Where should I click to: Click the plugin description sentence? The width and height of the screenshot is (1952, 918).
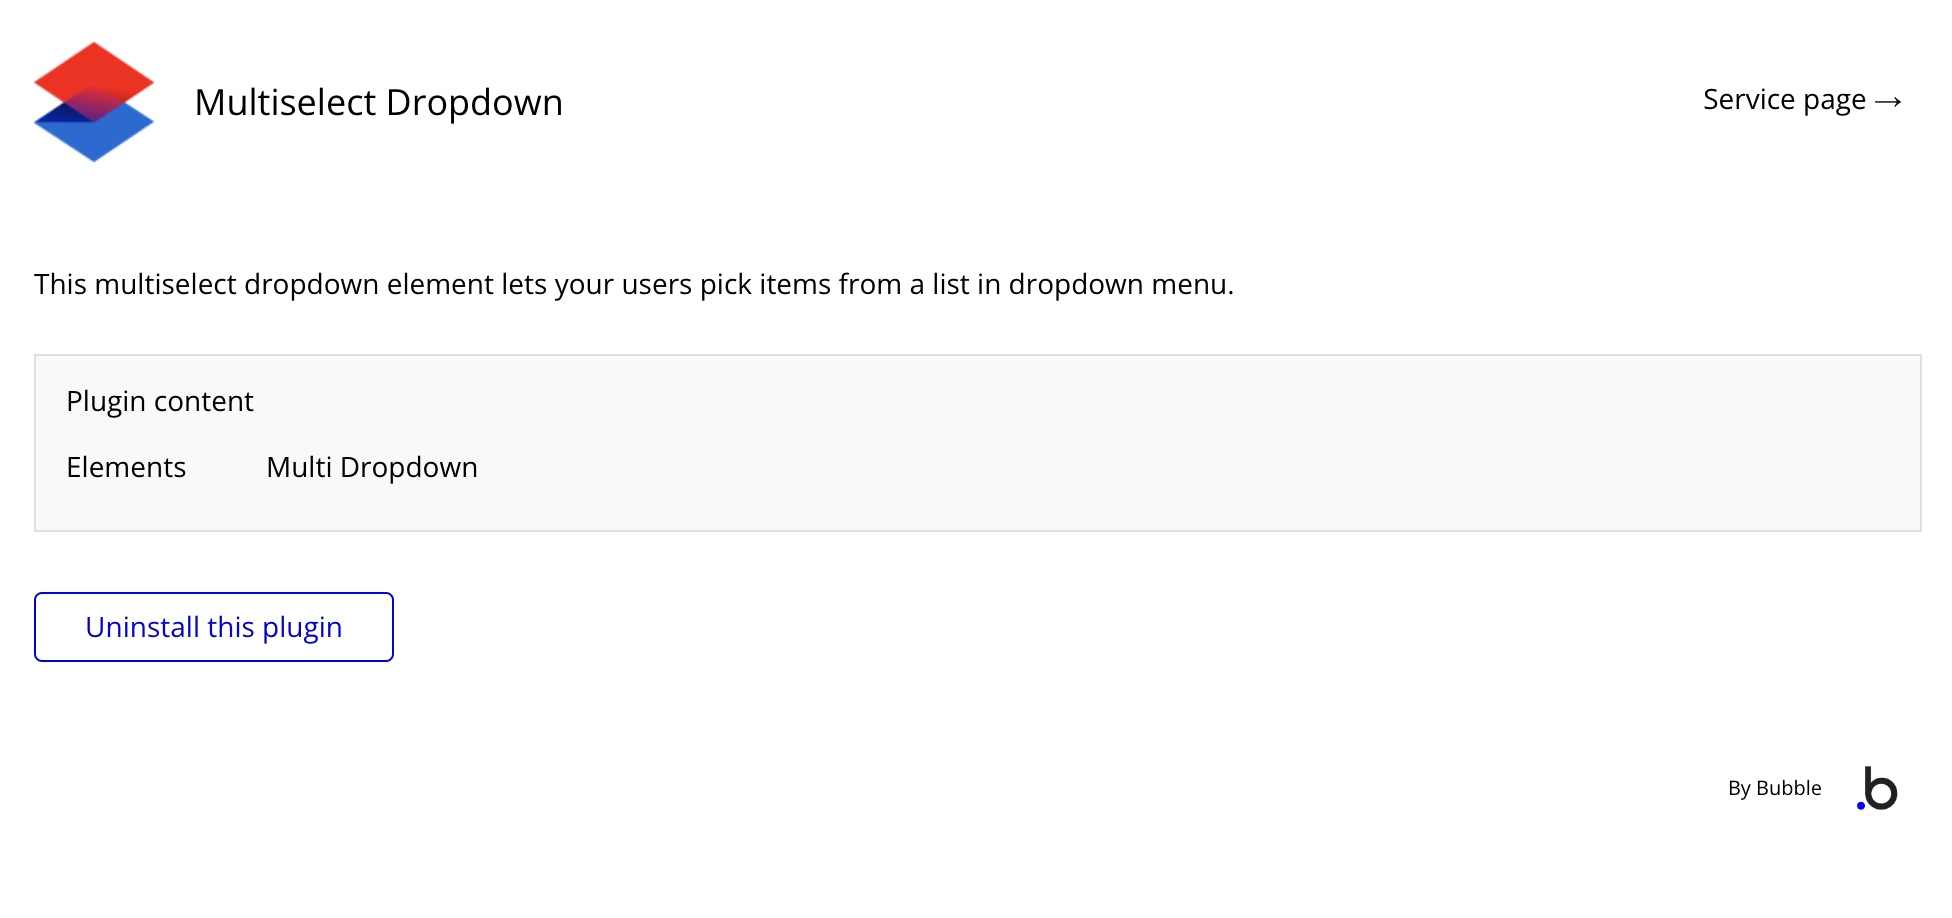click(634, 284)
